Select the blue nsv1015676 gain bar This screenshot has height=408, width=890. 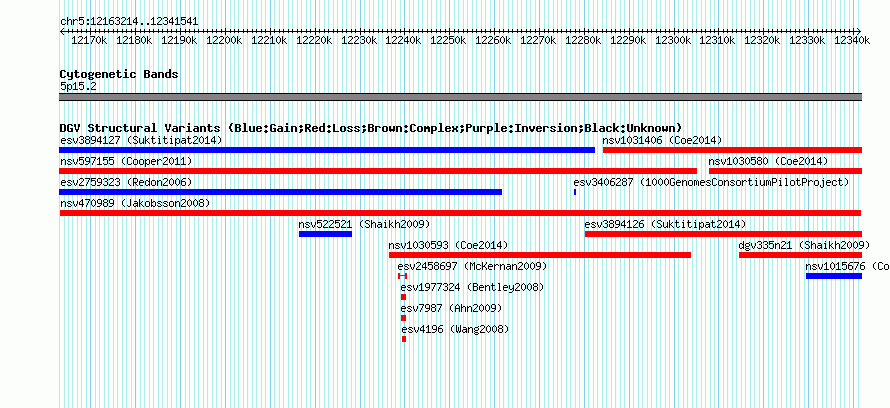pyautogui.click(x=834, y=276)
